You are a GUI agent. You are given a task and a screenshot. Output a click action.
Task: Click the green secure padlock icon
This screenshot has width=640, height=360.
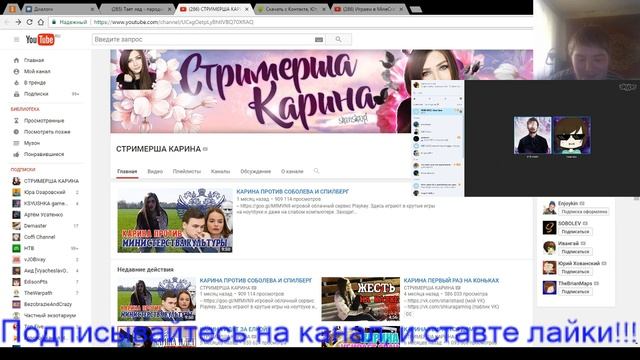click(53, 22)
